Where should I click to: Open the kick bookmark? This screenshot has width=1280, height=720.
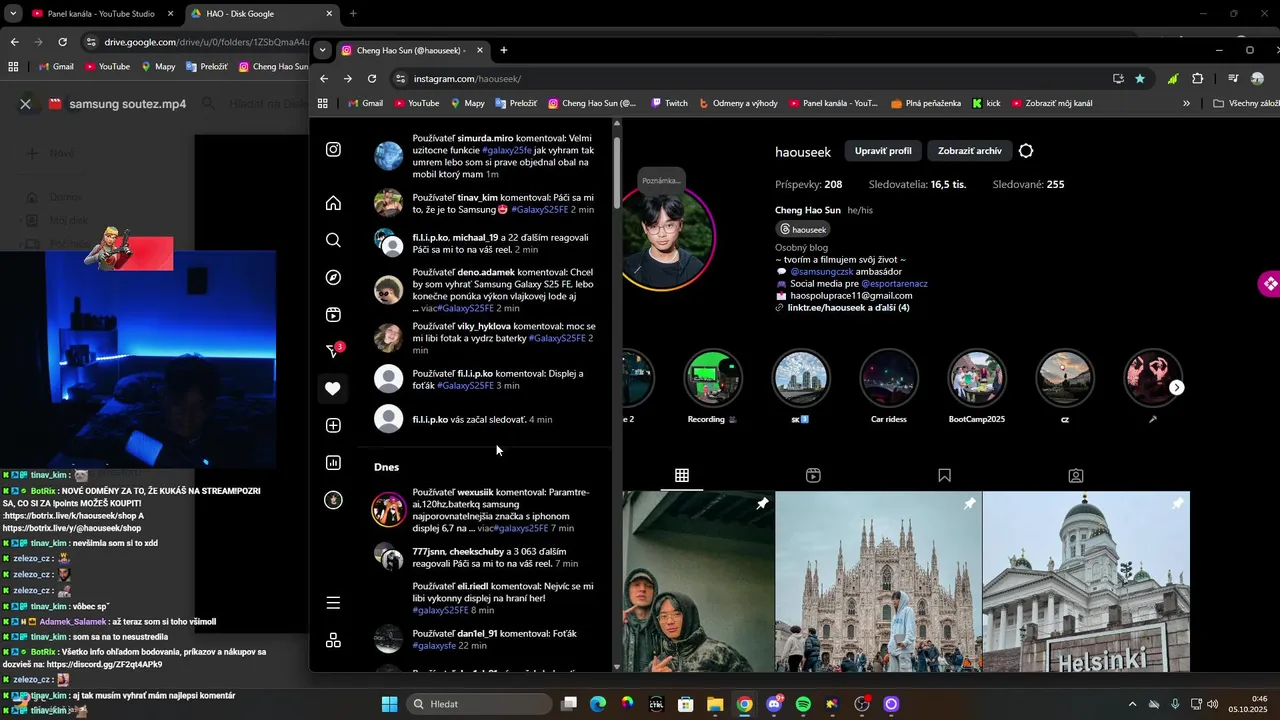coord(986,103)
